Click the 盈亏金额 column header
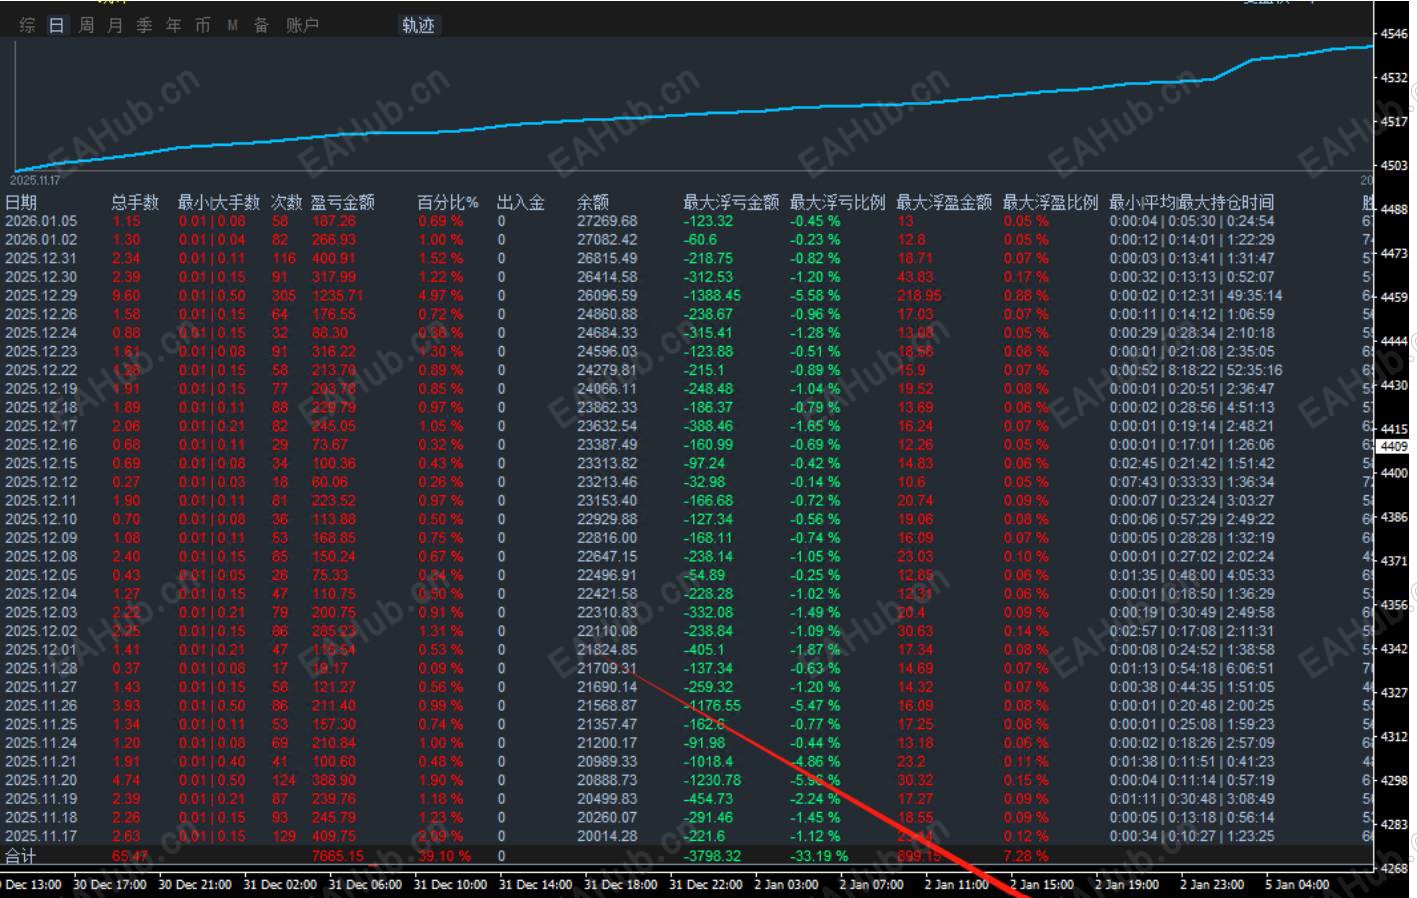Image resolution: width=1417 pixels, height=898 pixels. (342, 202)
